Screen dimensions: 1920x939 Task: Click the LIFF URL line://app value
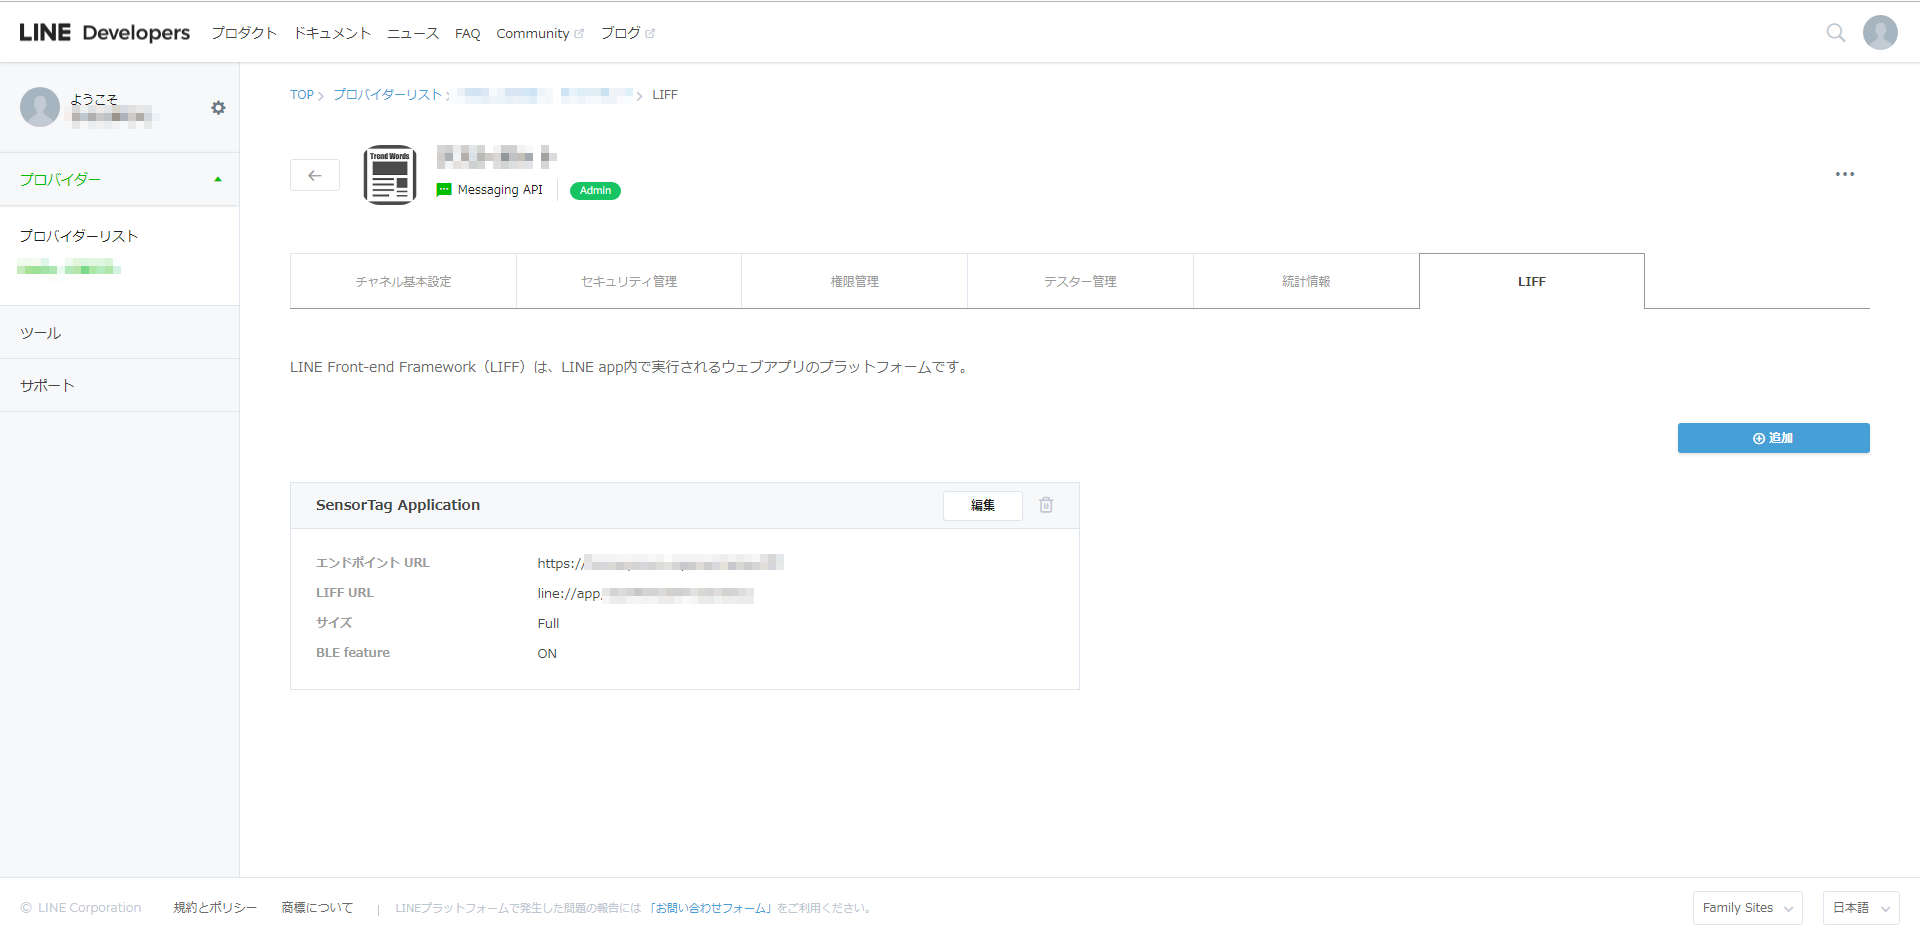click(645, 594)
